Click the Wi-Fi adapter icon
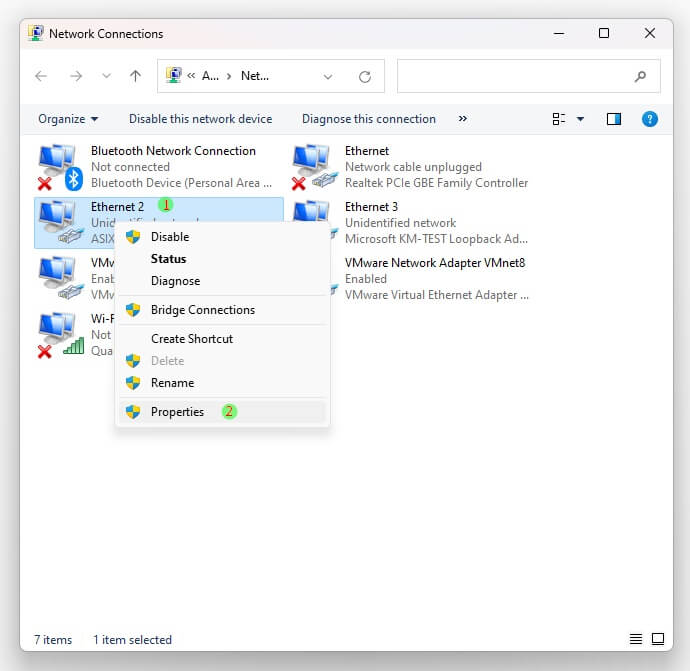Viewport: 690px width, 671px height. pos(59,335)
